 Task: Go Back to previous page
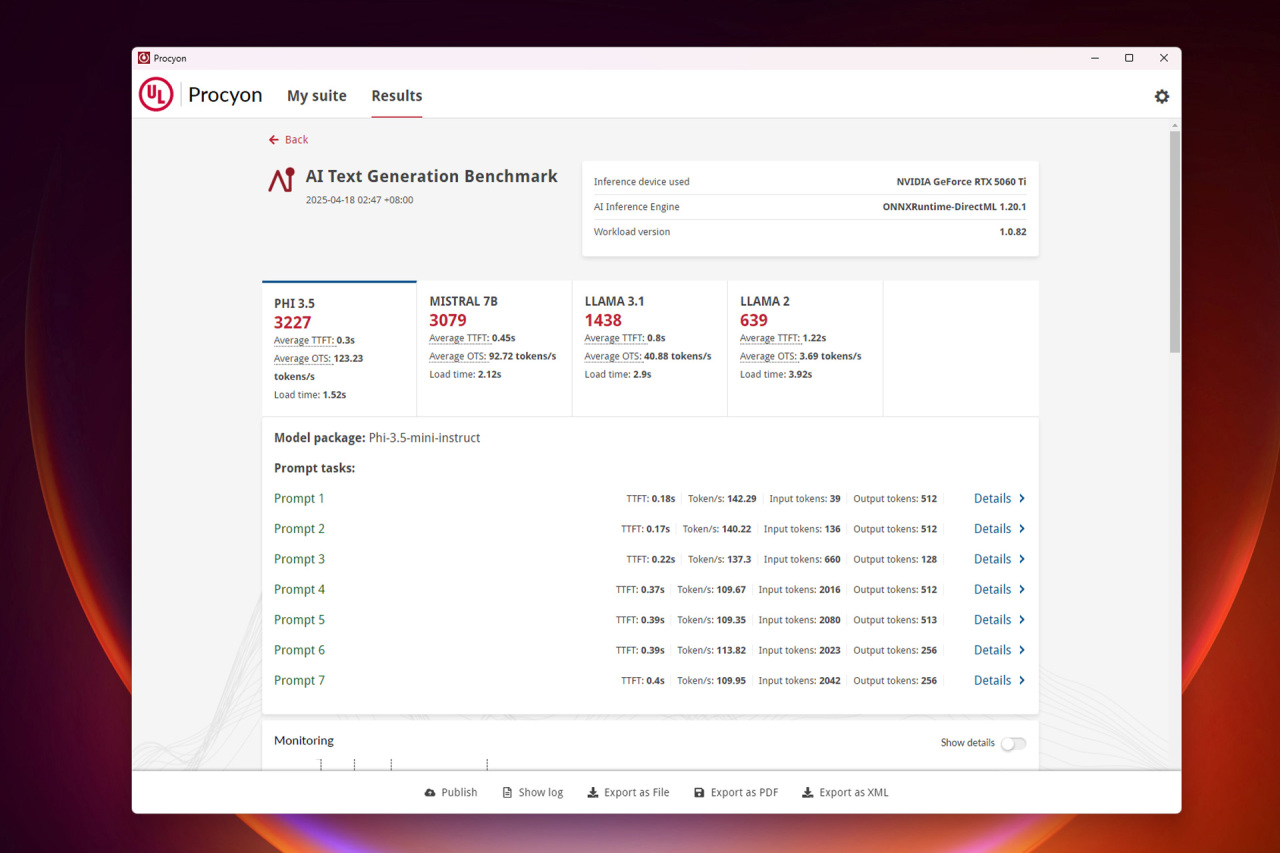[288, 140]
